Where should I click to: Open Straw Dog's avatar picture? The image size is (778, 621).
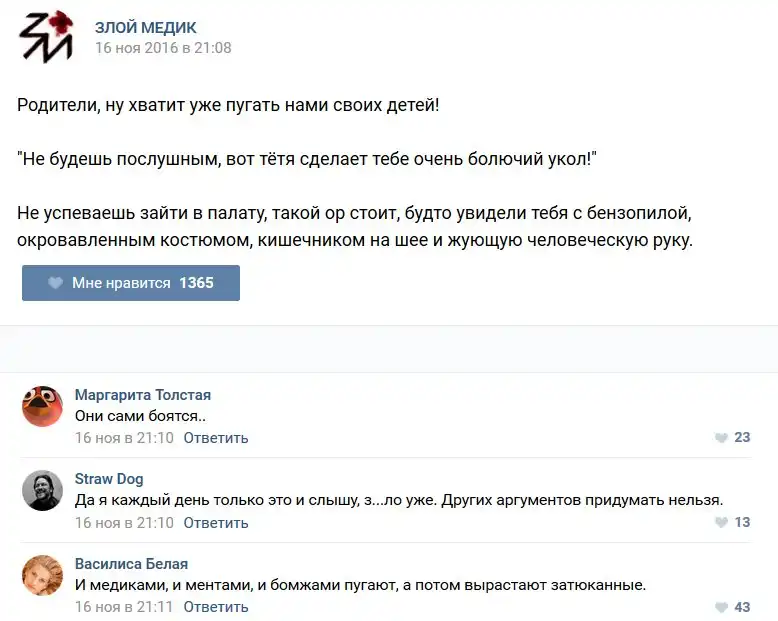[x=42, y=491]
